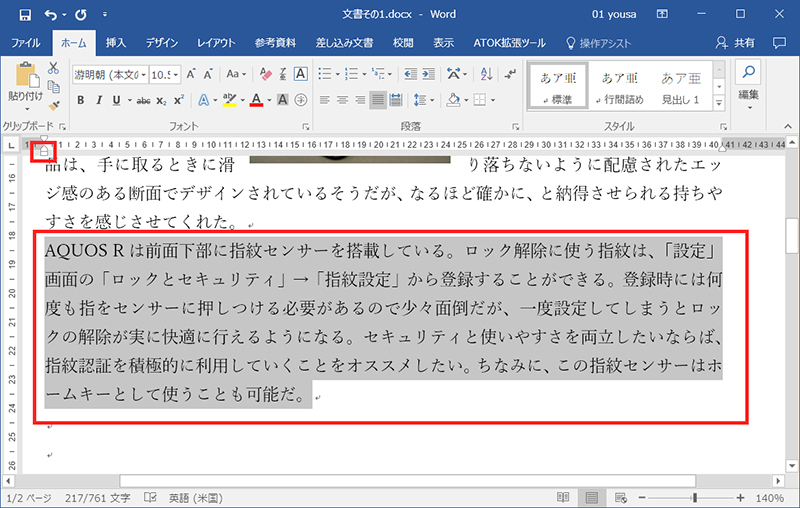Open the font name dropdown 游明朝
Screen dimensions: 800x508
(143, 75)
